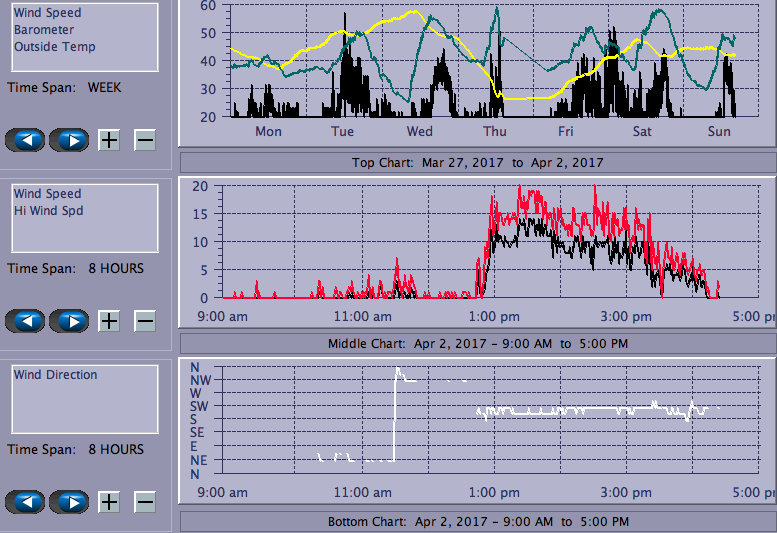Step bottom chart backward with left arrow
Image resolution: width=777 pixels, height=533 pixels.
(x=26, y=502)
